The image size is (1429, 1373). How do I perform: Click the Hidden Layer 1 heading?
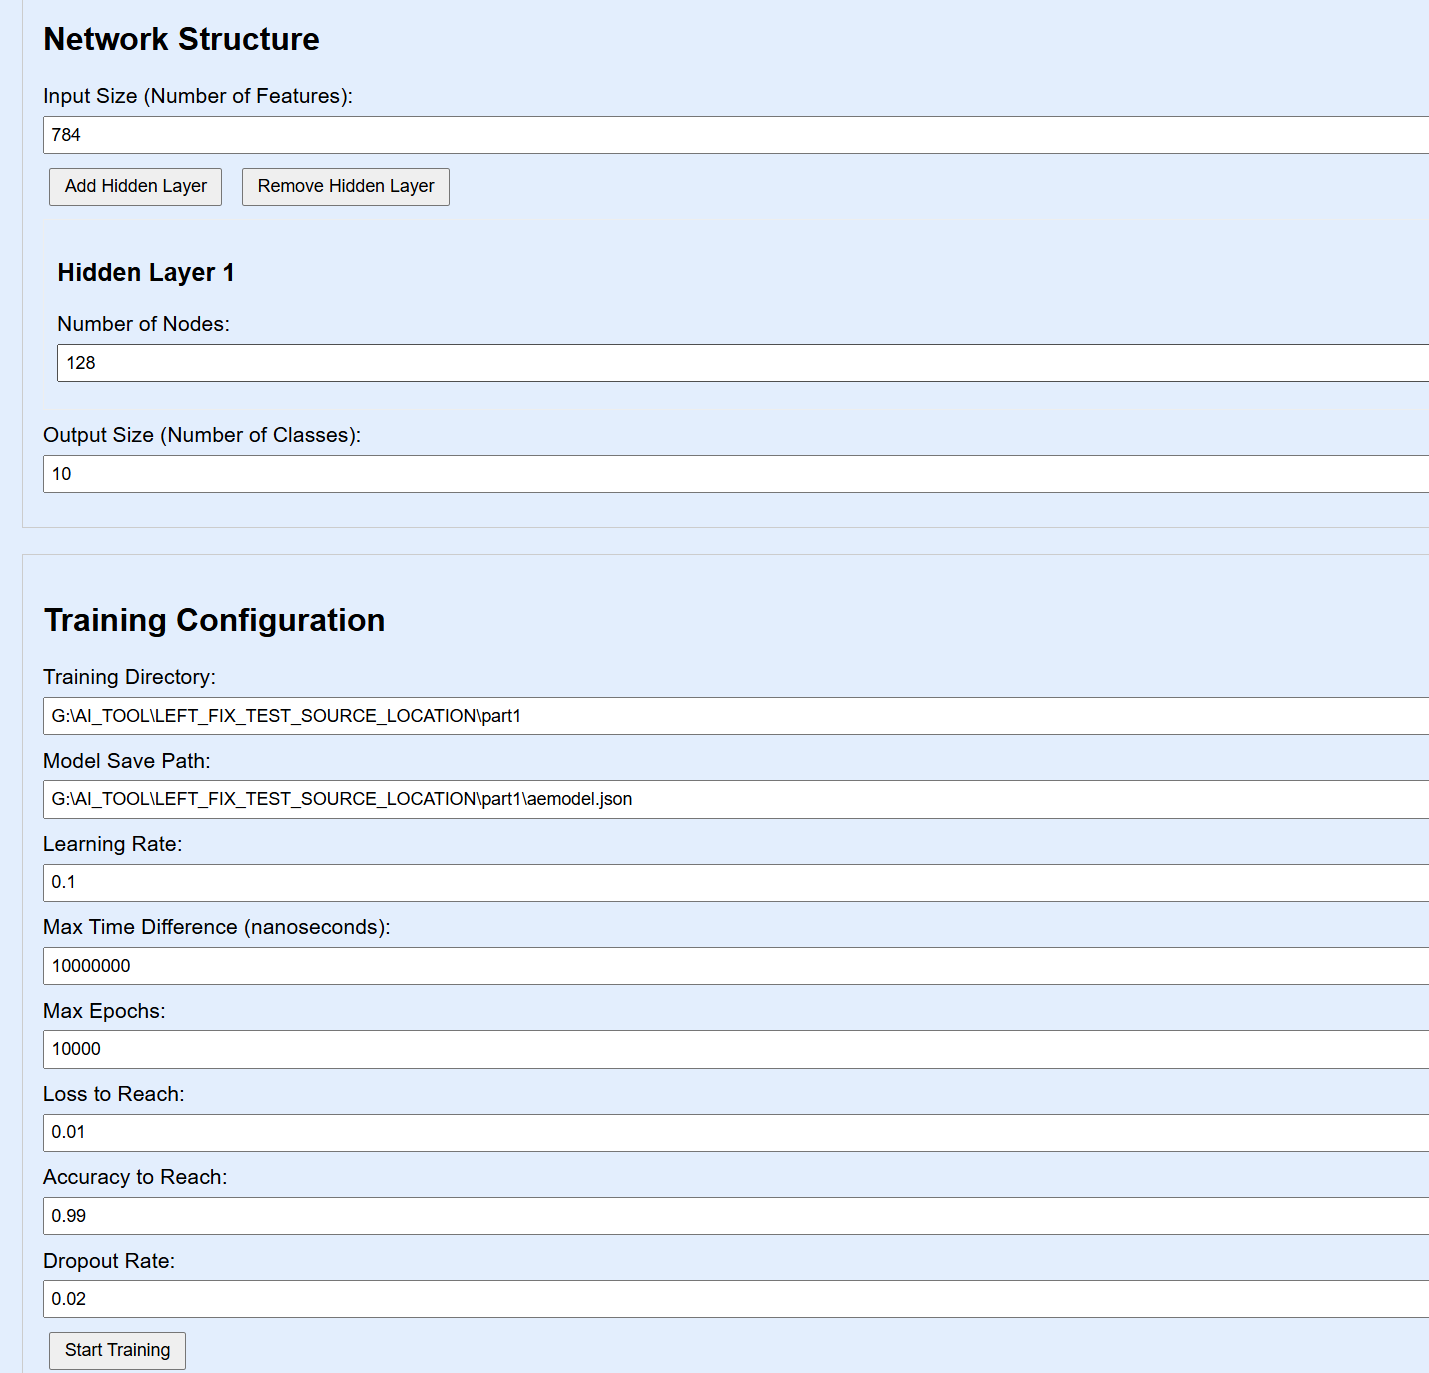(146, 273)
